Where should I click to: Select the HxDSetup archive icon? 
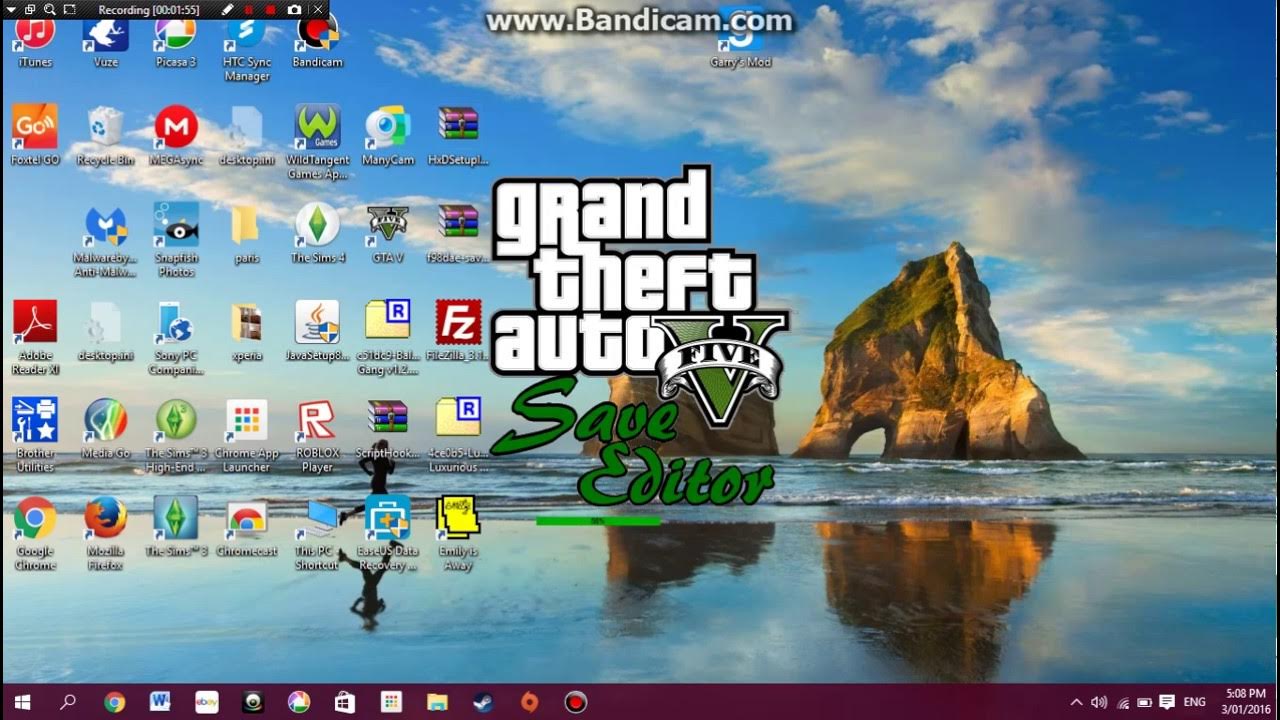(458, 136)
